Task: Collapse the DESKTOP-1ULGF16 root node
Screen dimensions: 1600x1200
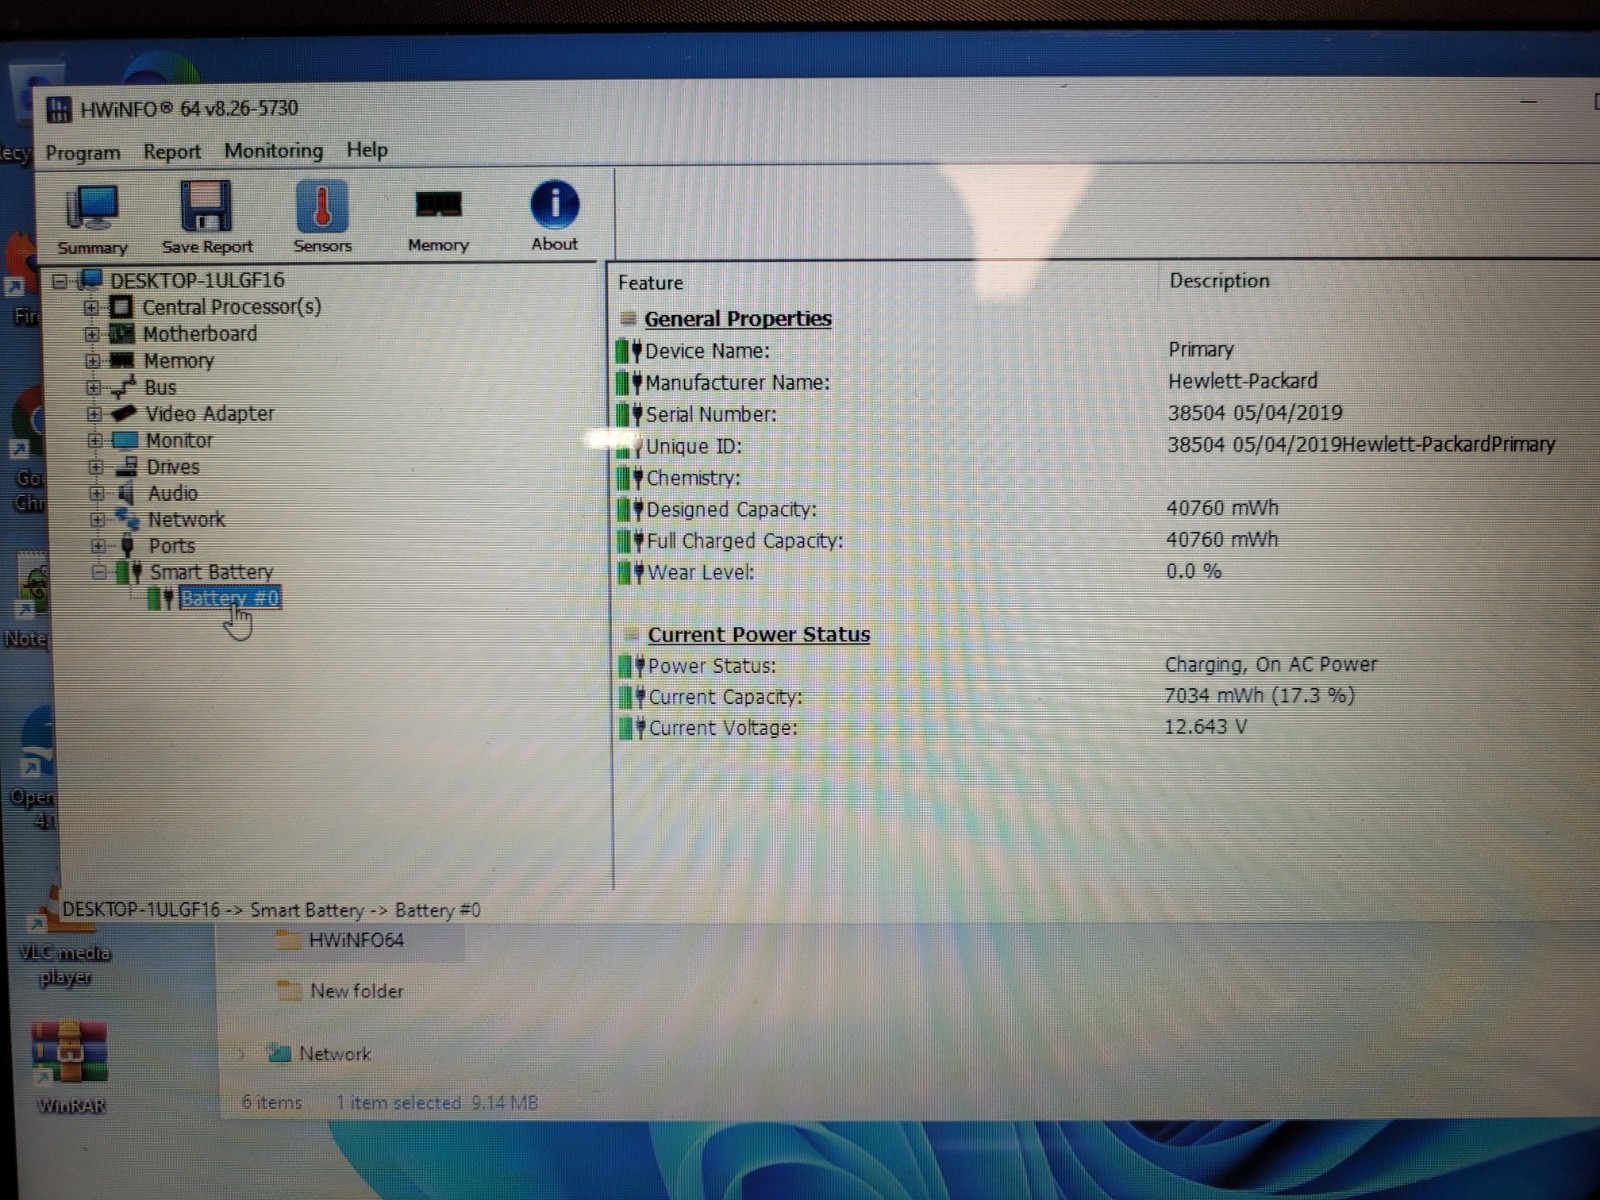Action: point(60,281)
